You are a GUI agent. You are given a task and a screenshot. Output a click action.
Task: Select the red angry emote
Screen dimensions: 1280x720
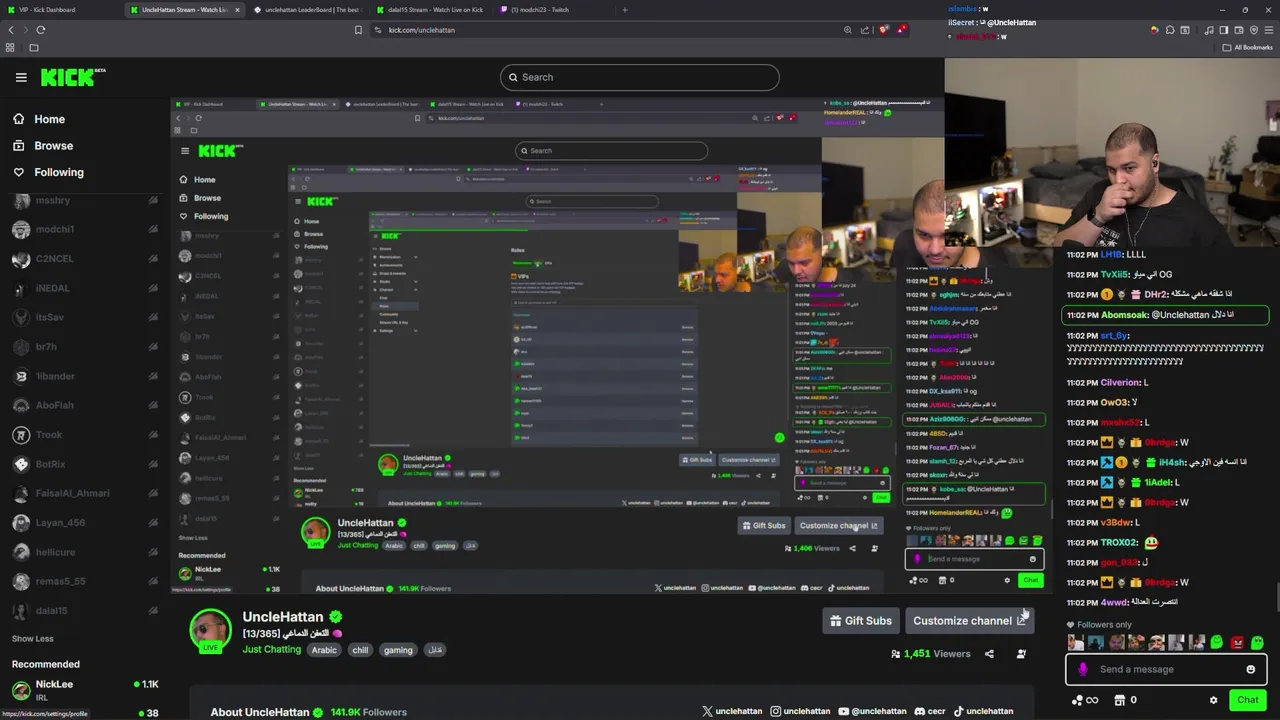pyautogui.click(x=1237, y=643)
